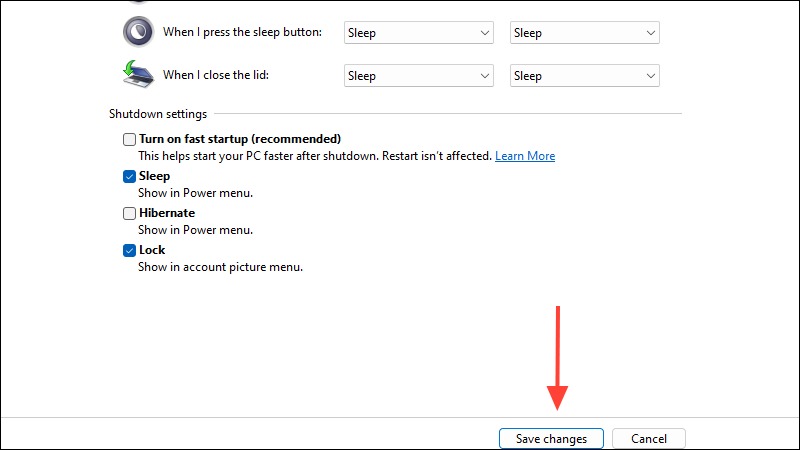Click the Shutdown settings section heading
The width and height of the screenshot is (800, 450).
click(x=158, y=114)
